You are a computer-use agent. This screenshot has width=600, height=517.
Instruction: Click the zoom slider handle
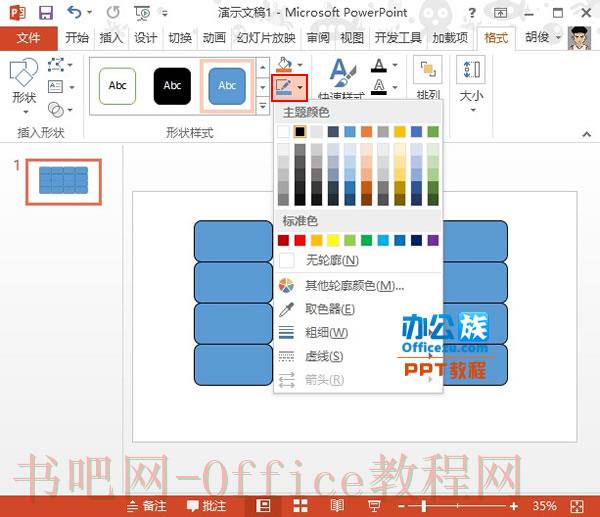pos(424,506)
